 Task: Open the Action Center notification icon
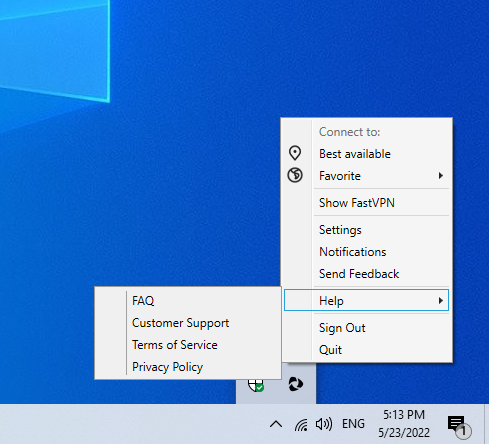click(x=459, y=426)
